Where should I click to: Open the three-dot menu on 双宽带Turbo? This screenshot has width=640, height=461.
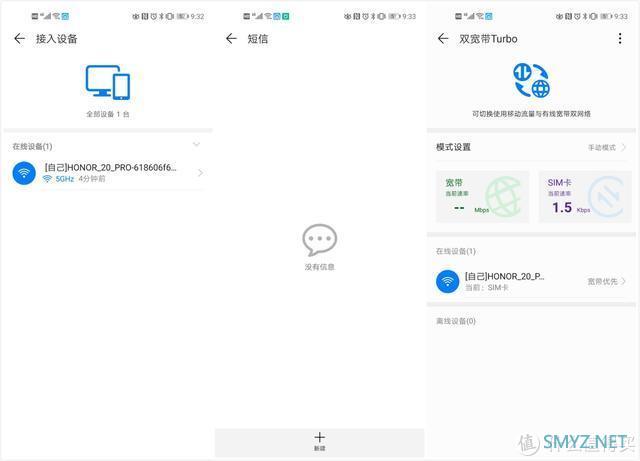[620, 39]
